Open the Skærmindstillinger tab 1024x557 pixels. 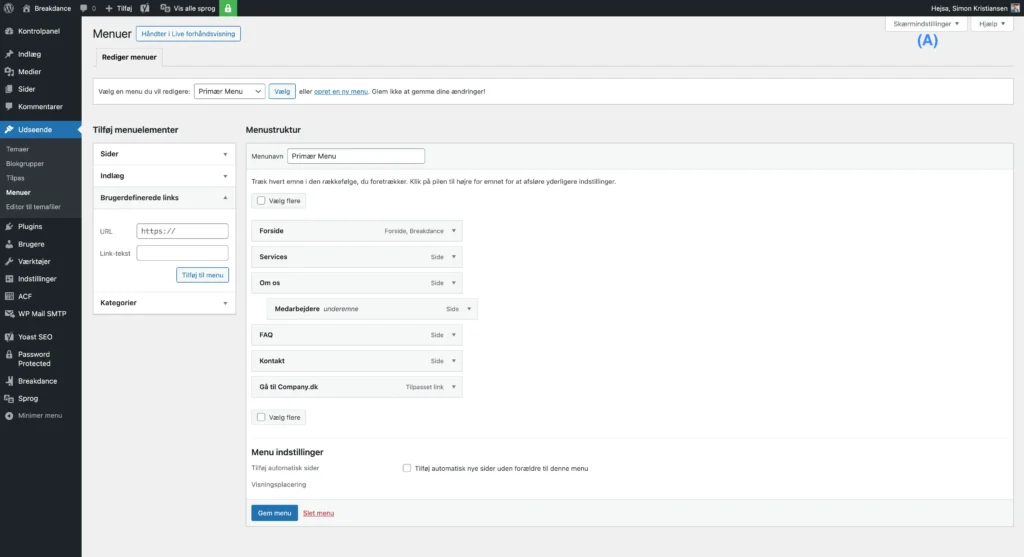(926, 23)
